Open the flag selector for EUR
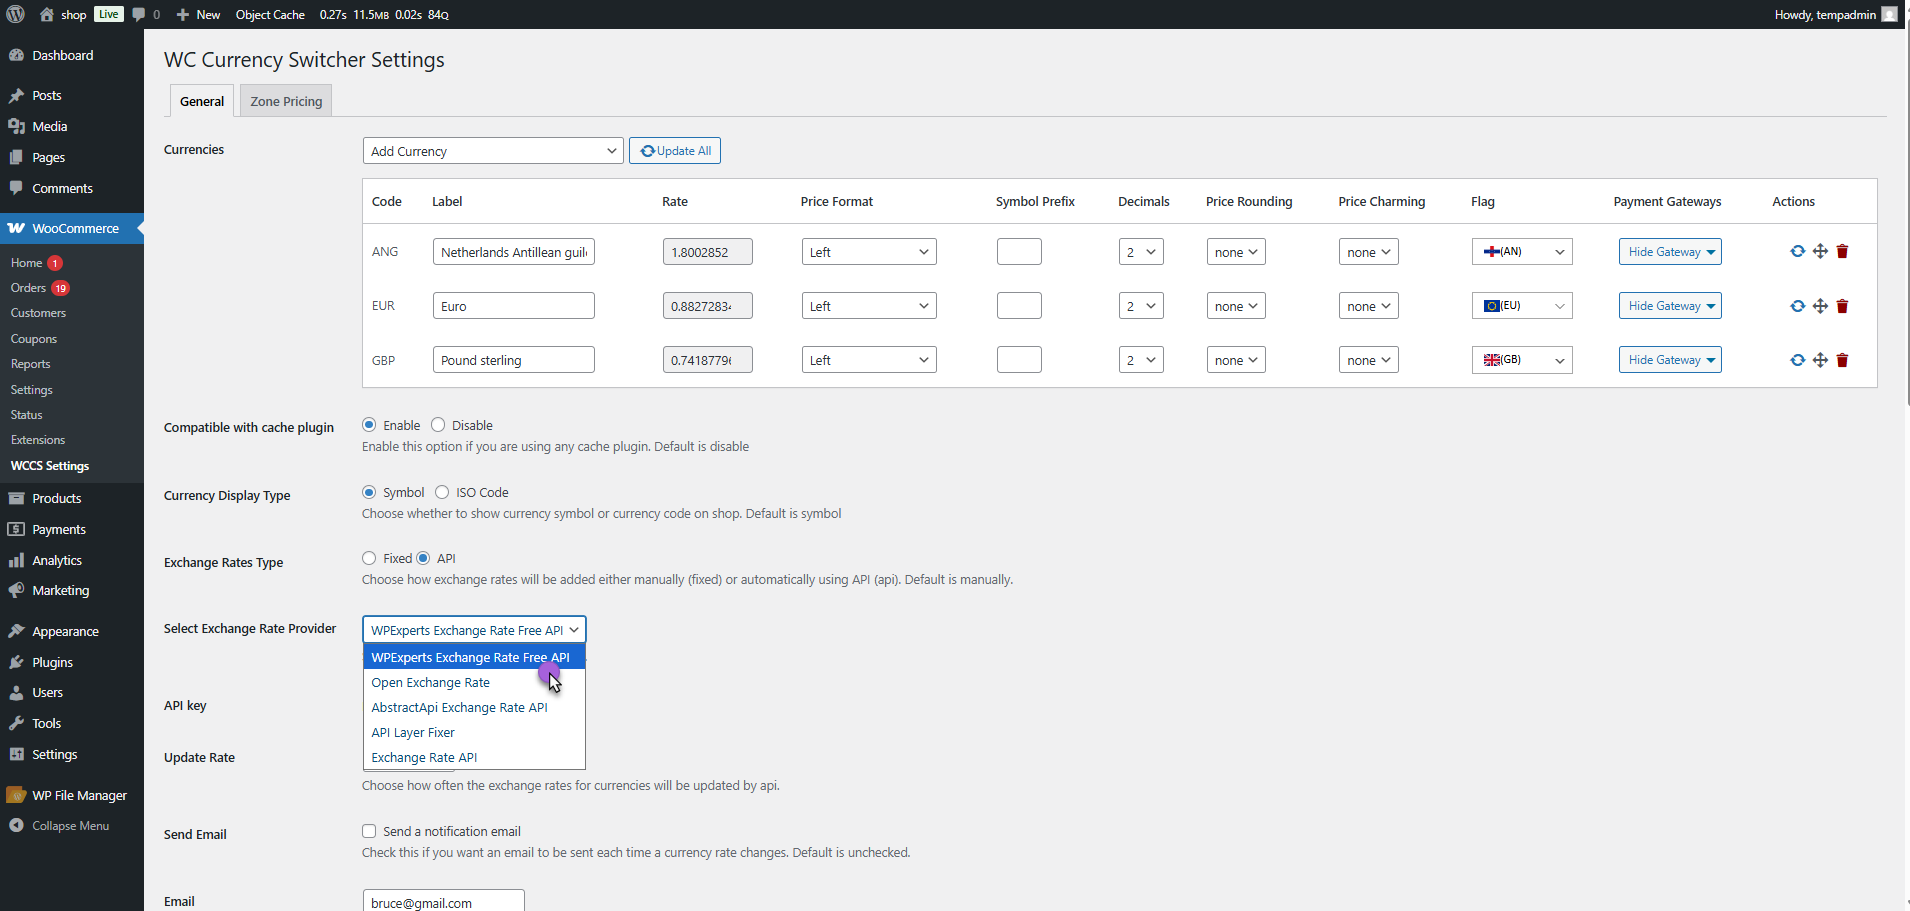The image size is (1910, 911). 1521,305
